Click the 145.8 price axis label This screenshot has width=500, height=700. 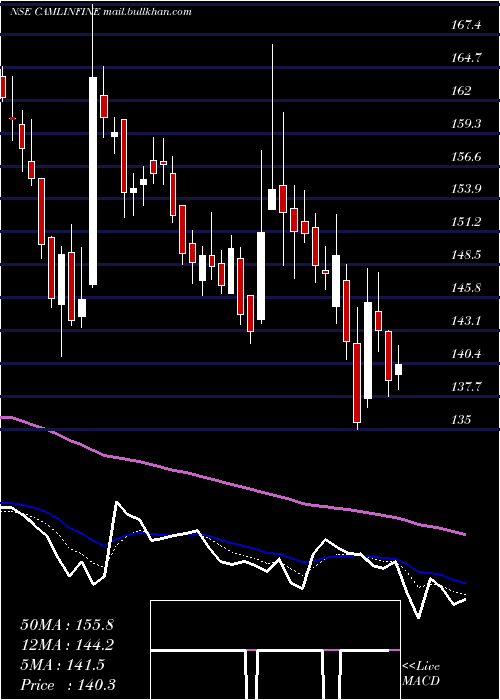pyautogui.click(x=467, y=288)
